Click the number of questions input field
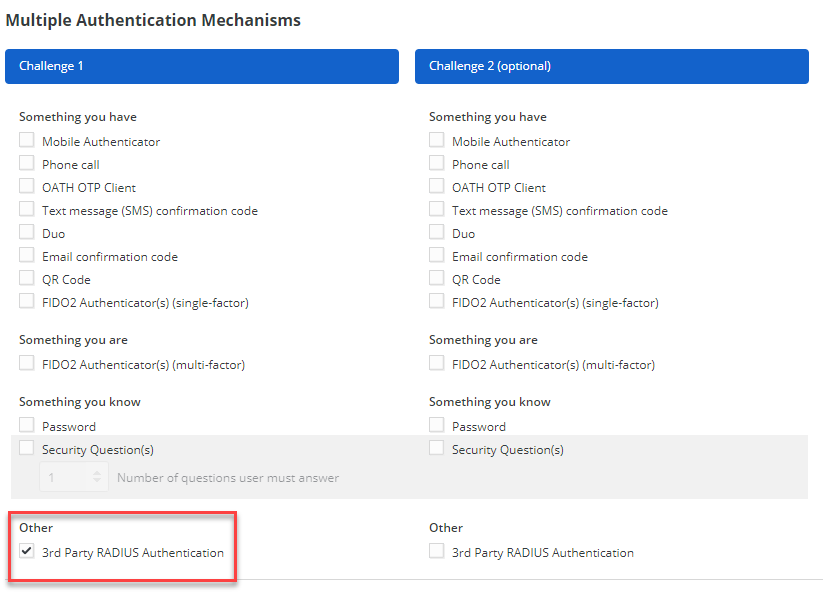The image size is (823, 606). [x=73, y=477]
